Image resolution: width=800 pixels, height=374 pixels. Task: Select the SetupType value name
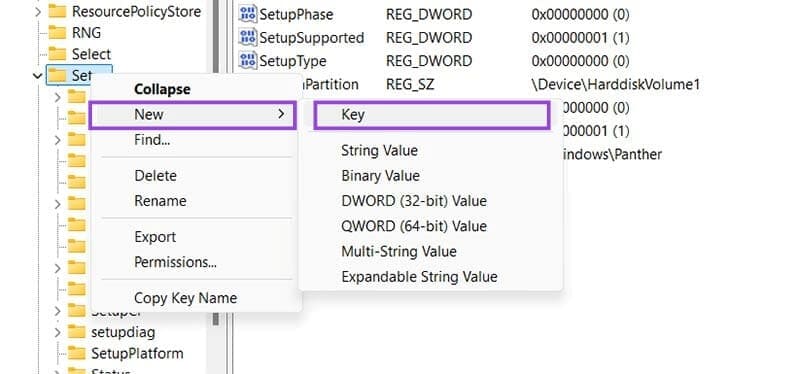click(293, 61)
